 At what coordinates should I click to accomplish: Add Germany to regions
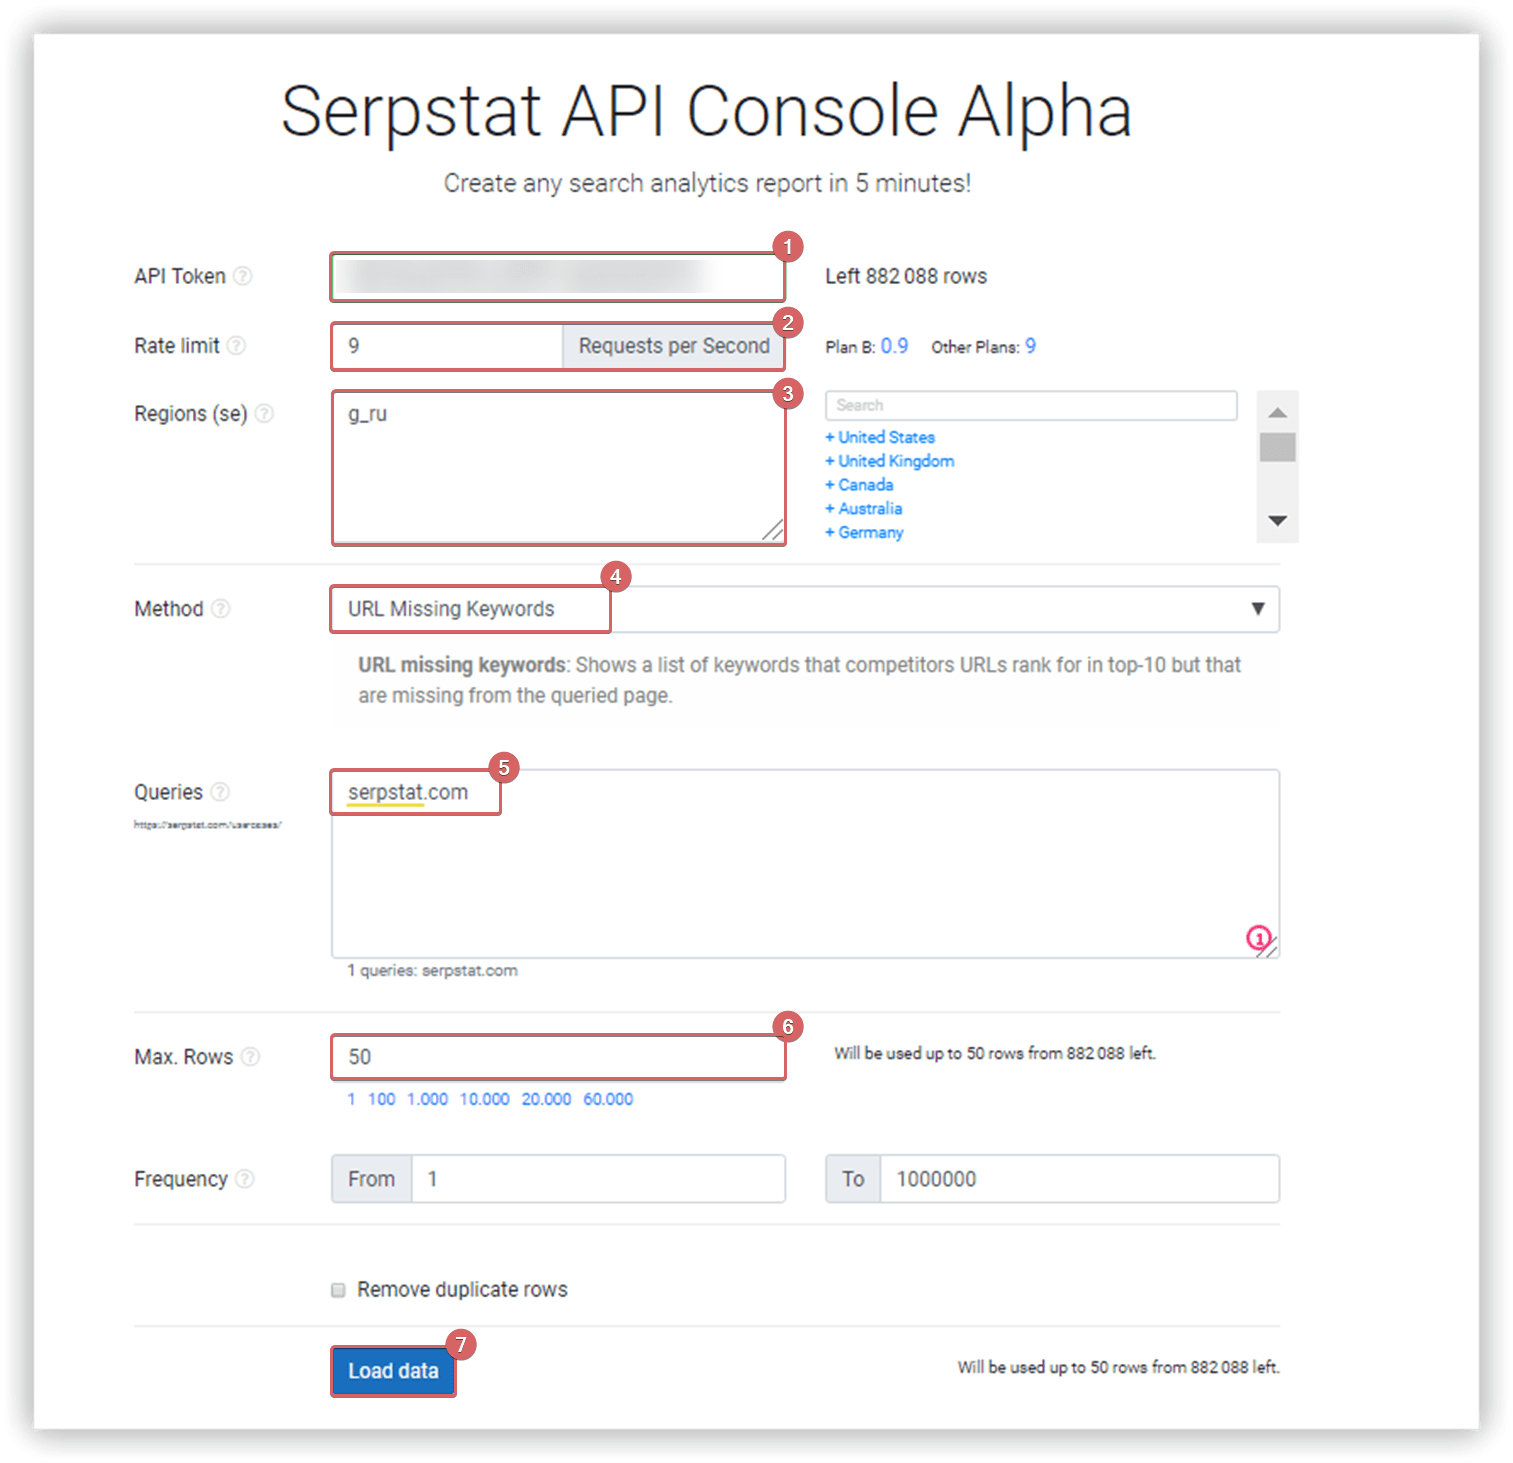tap(864, 532)
